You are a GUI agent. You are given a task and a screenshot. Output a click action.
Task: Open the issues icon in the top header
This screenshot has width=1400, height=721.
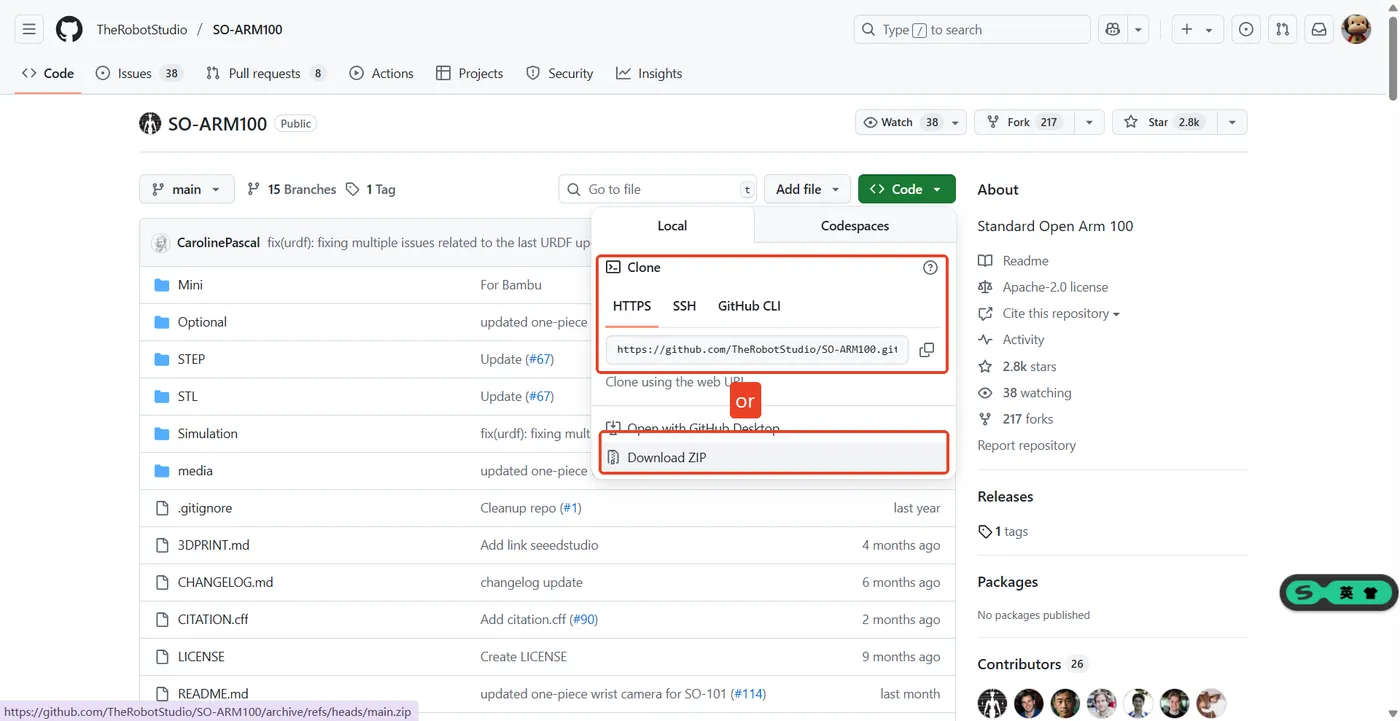click(x=1246, y=29)
